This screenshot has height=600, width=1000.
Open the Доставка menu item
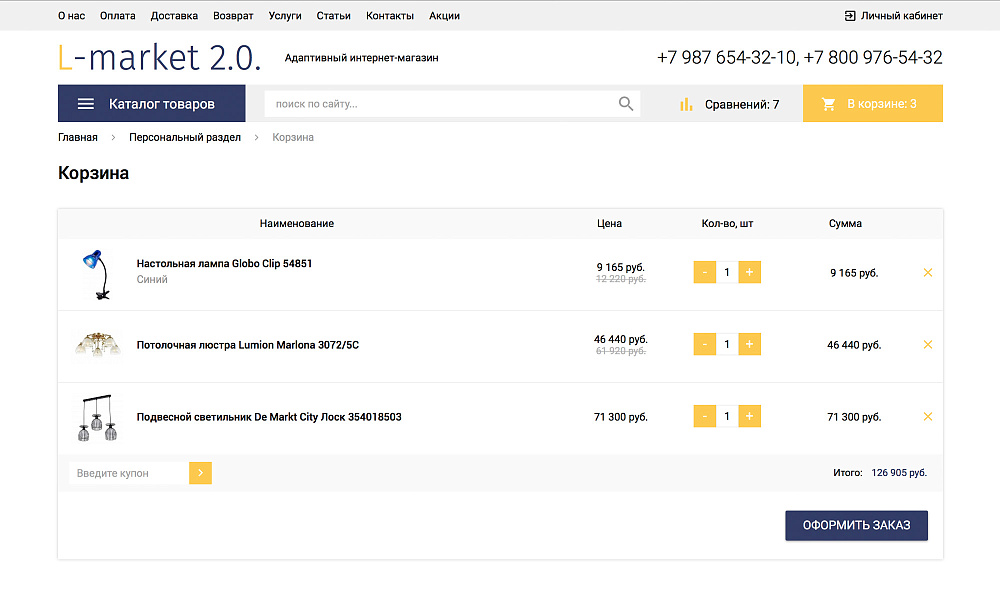pos(174,15)
